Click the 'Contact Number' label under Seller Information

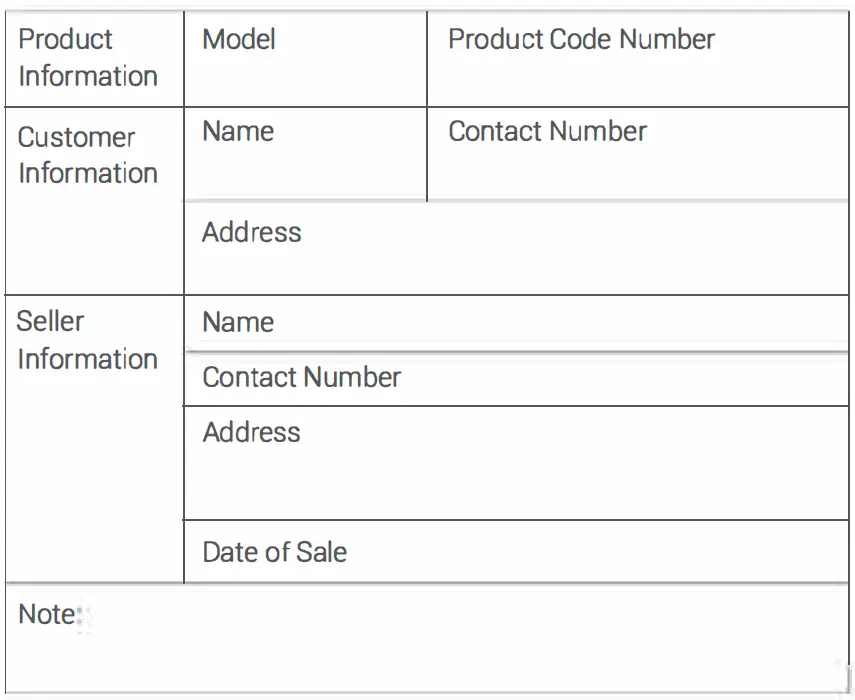(x=301, y=377)
